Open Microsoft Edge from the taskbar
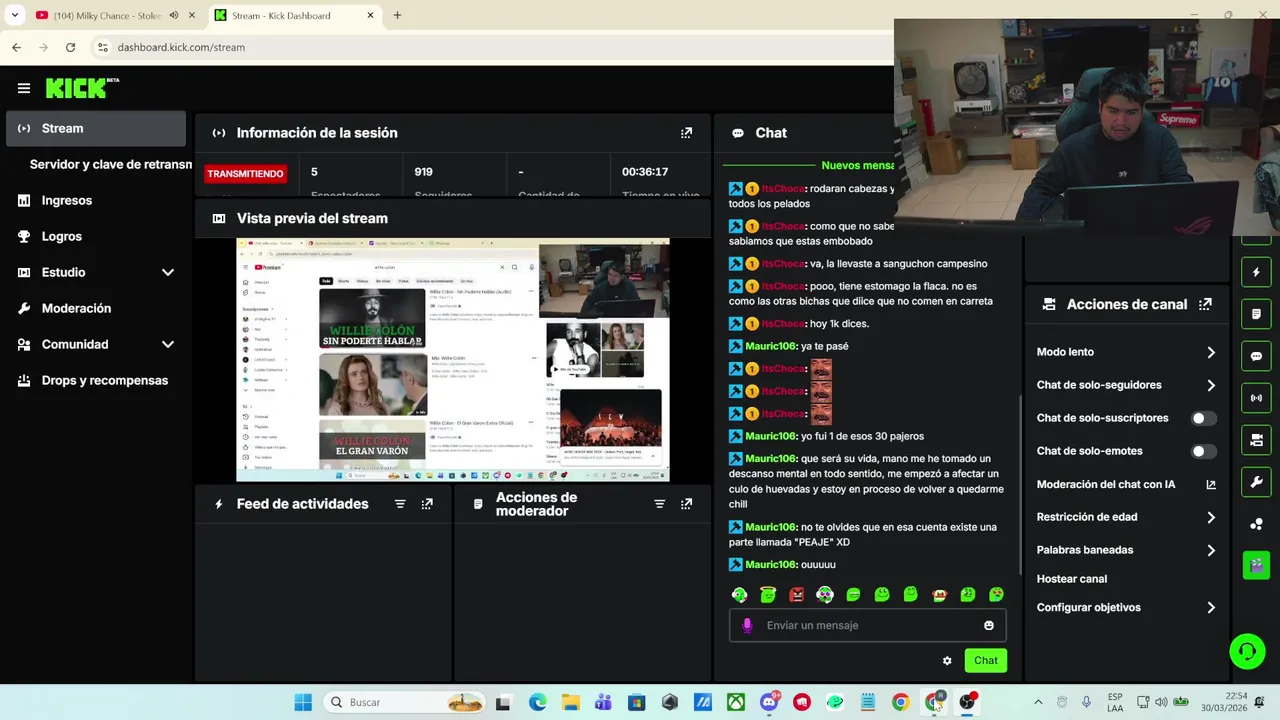 537,702
